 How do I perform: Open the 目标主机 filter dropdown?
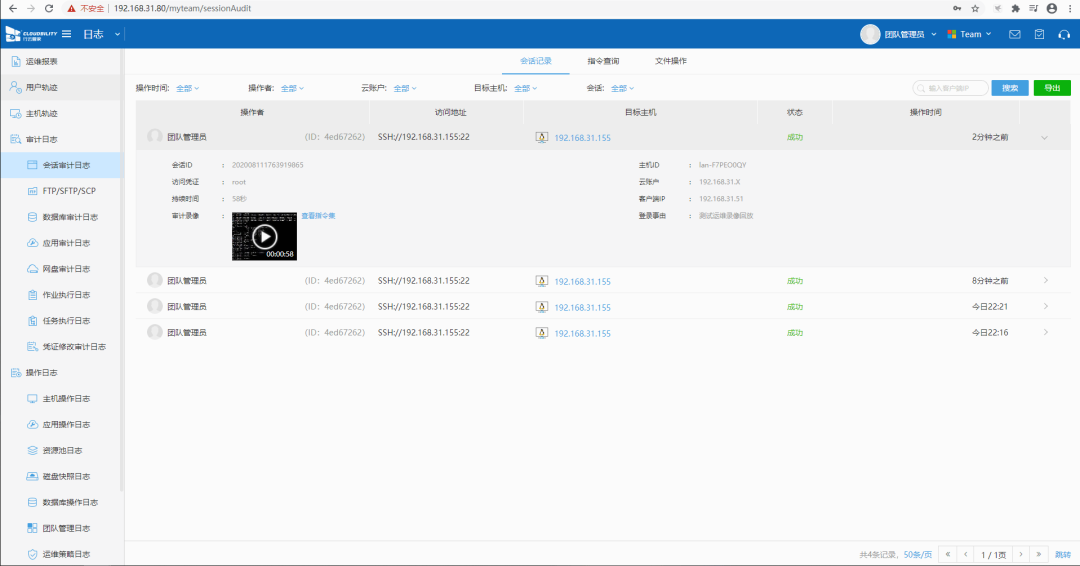click(x=526, y=88)
